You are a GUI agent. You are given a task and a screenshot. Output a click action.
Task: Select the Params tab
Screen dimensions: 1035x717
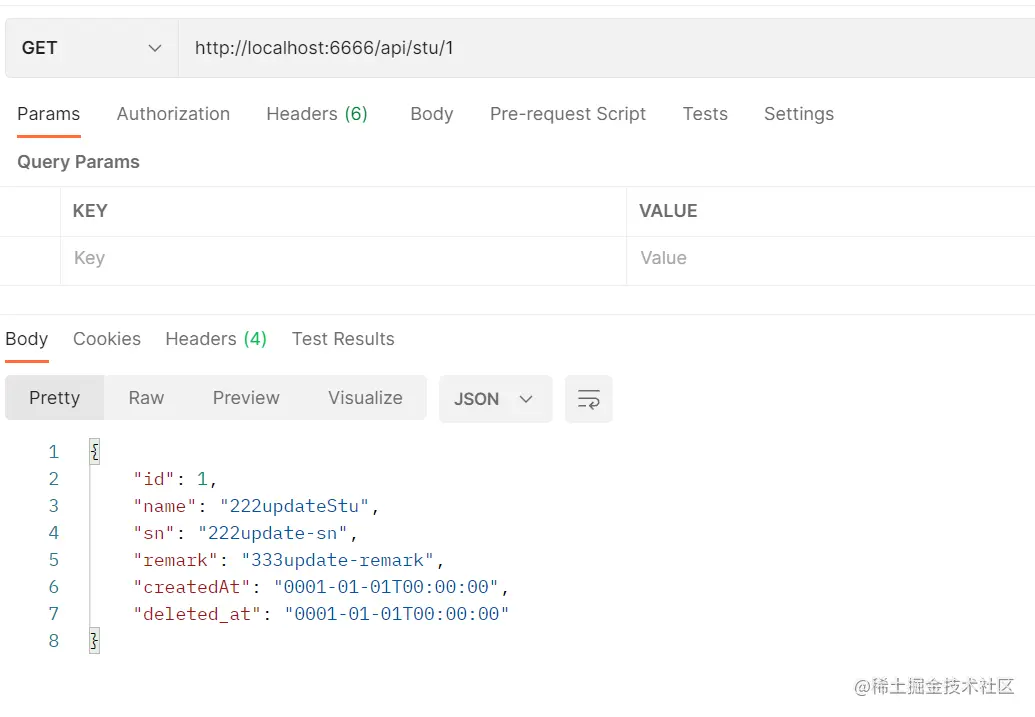tap(48, 114)
